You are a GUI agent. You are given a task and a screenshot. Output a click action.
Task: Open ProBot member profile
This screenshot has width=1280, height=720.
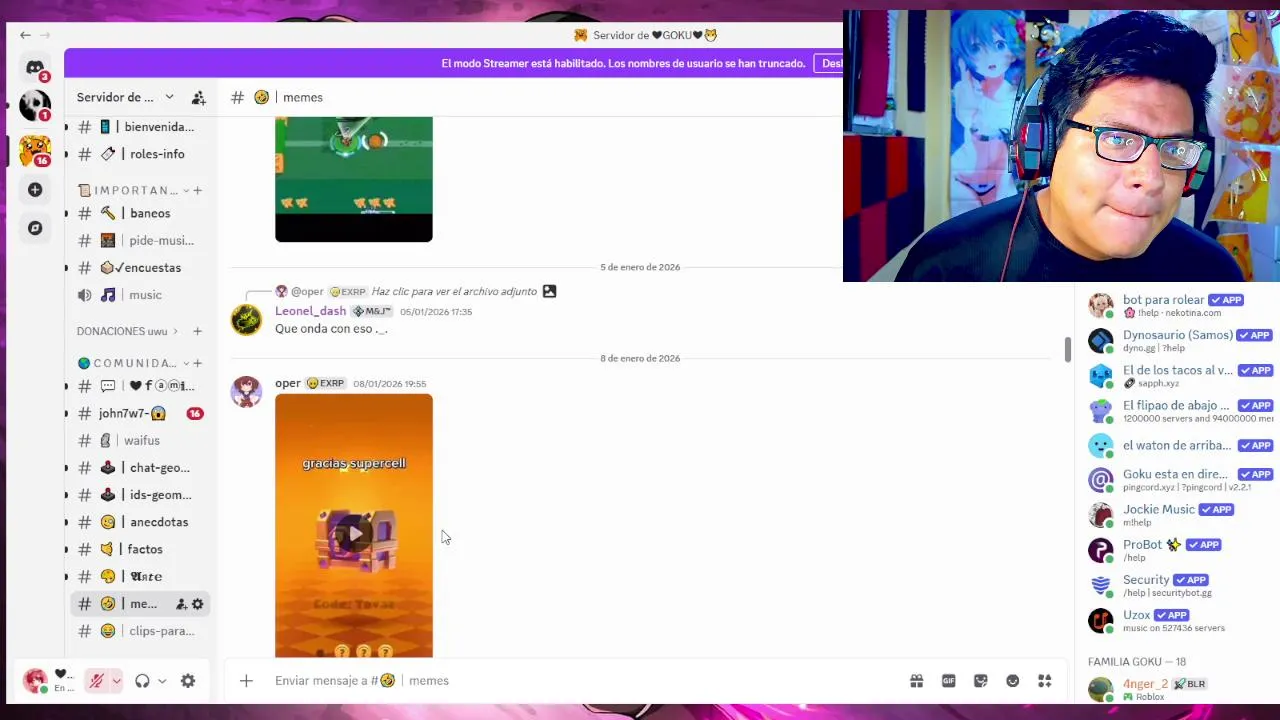click(x=1180, y=550)
